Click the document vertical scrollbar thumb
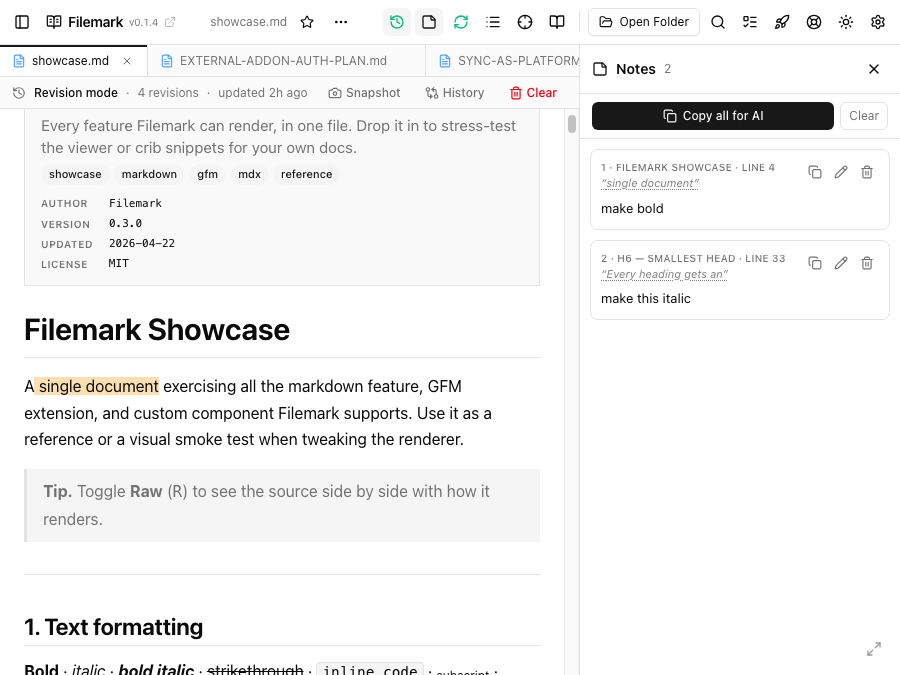Image resolution: width=900 pixels, height=675 pixels. point(572,124)
